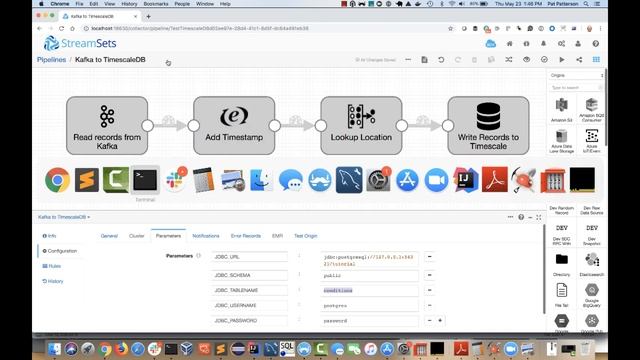Open the Origins stage type dropdown

(x=576, y=76)
